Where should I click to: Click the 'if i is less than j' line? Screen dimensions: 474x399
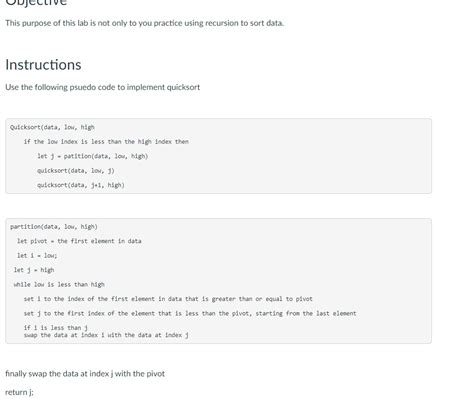pos(56,328)
